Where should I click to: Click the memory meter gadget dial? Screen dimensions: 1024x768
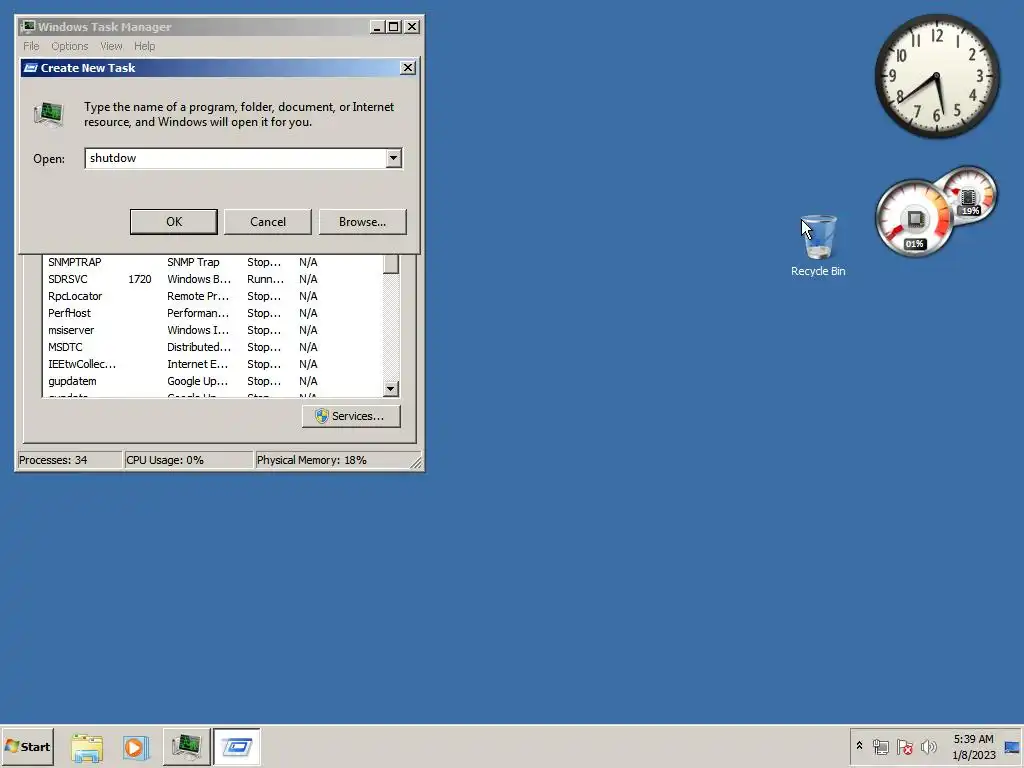pyautogui.click(x=968, y=194)
